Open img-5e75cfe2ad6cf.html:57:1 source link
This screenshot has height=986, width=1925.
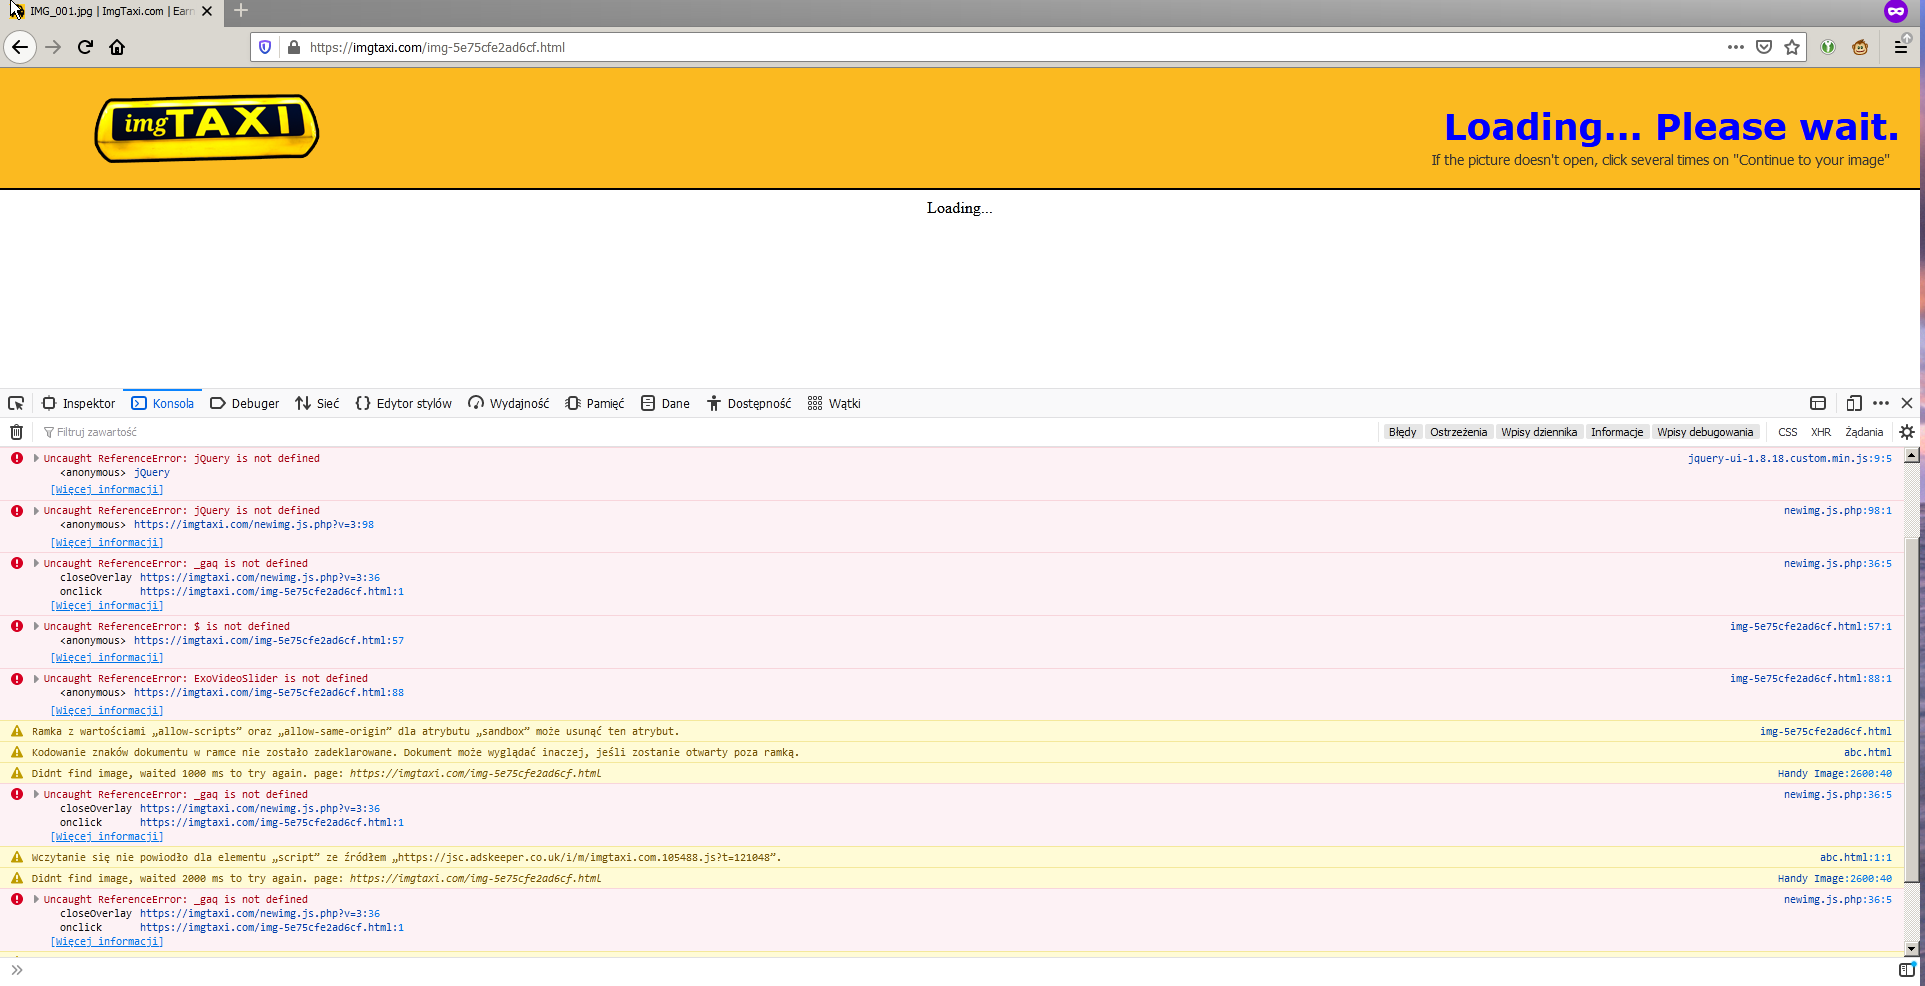point(1811,626)
